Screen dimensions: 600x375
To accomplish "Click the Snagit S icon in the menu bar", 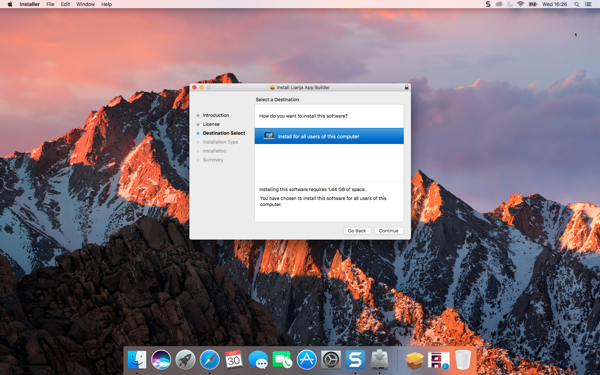I will point(488,4).
